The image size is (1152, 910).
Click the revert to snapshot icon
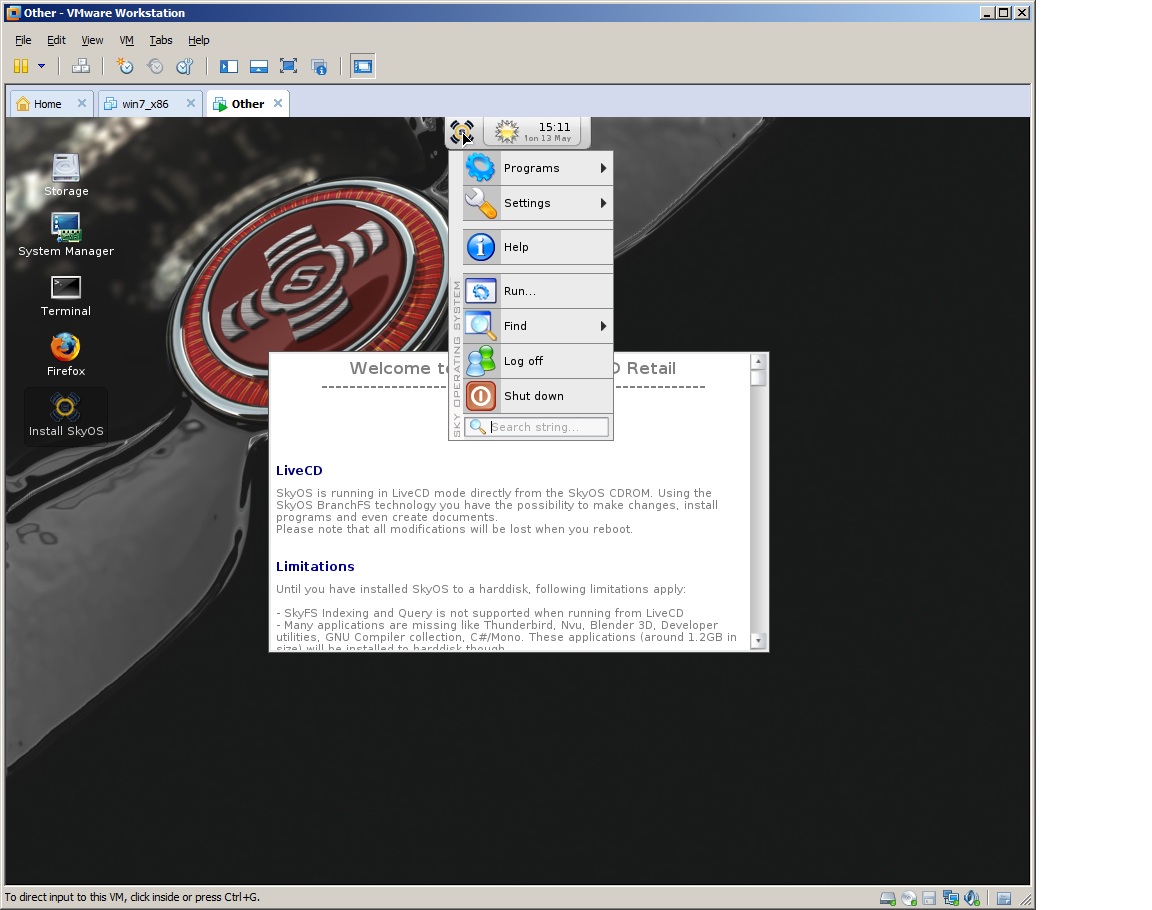[155, 66]
